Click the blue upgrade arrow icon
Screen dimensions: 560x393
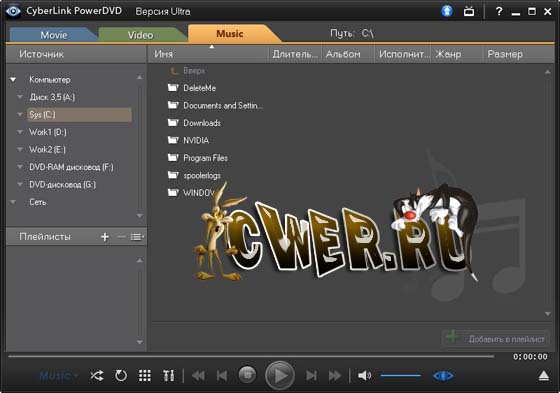[447, 11]
